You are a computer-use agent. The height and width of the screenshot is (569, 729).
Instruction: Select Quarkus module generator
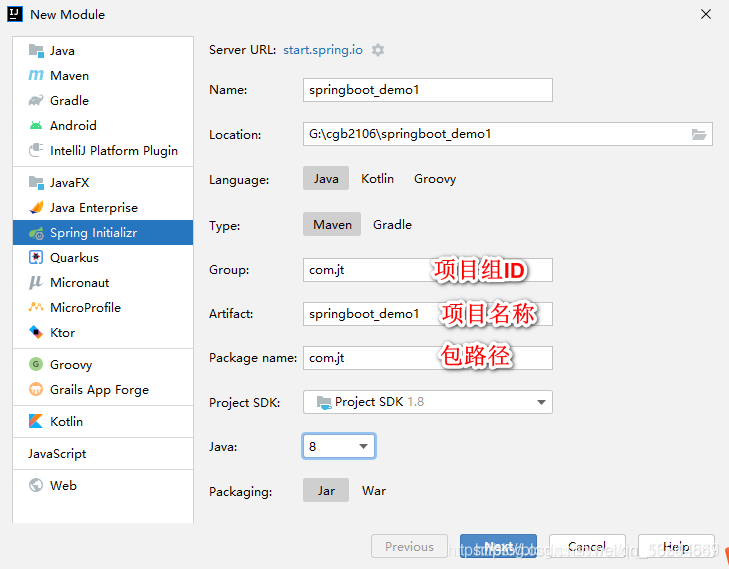click(x=103, y=257)
